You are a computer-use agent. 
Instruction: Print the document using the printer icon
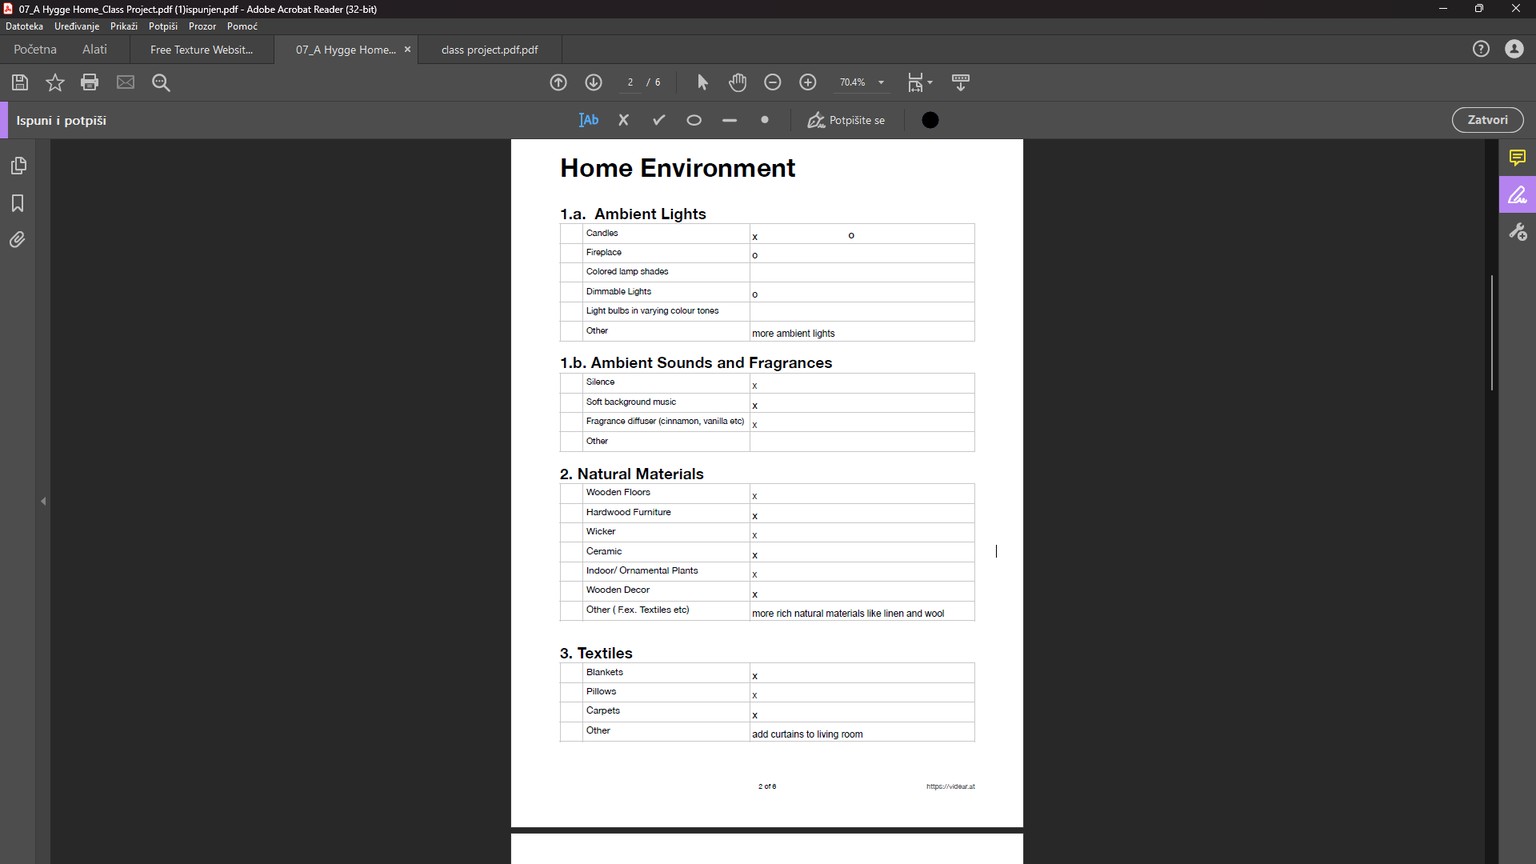click(x=90, y=83)
